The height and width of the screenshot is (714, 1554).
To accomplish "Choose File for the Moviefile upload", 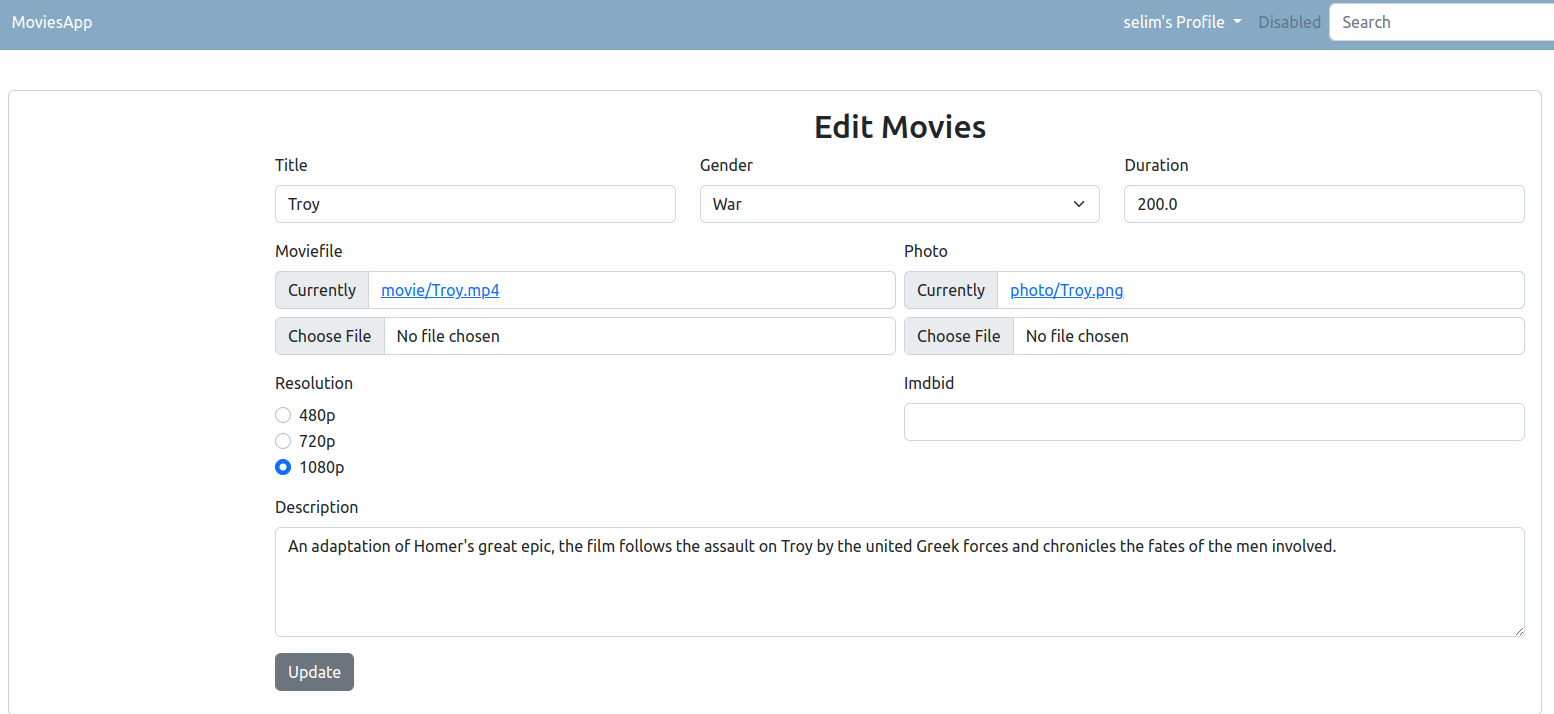I will pyautogui.click(x=330, y=336).
